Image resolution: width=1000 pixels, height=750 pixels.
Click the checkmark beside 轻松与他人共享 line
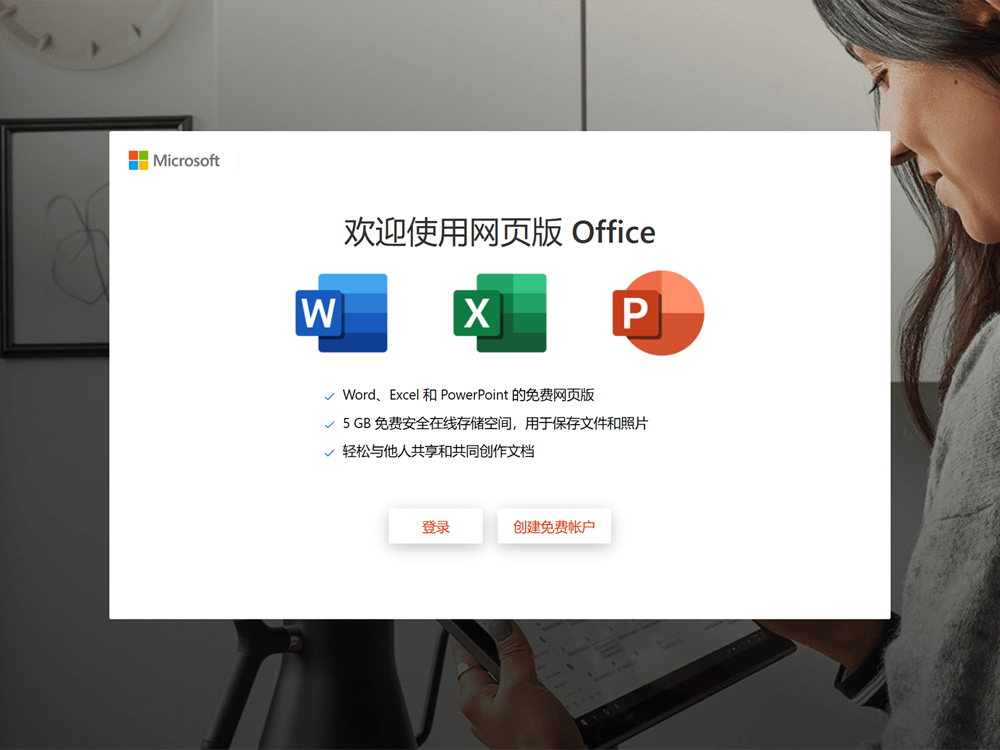point(329,453)
